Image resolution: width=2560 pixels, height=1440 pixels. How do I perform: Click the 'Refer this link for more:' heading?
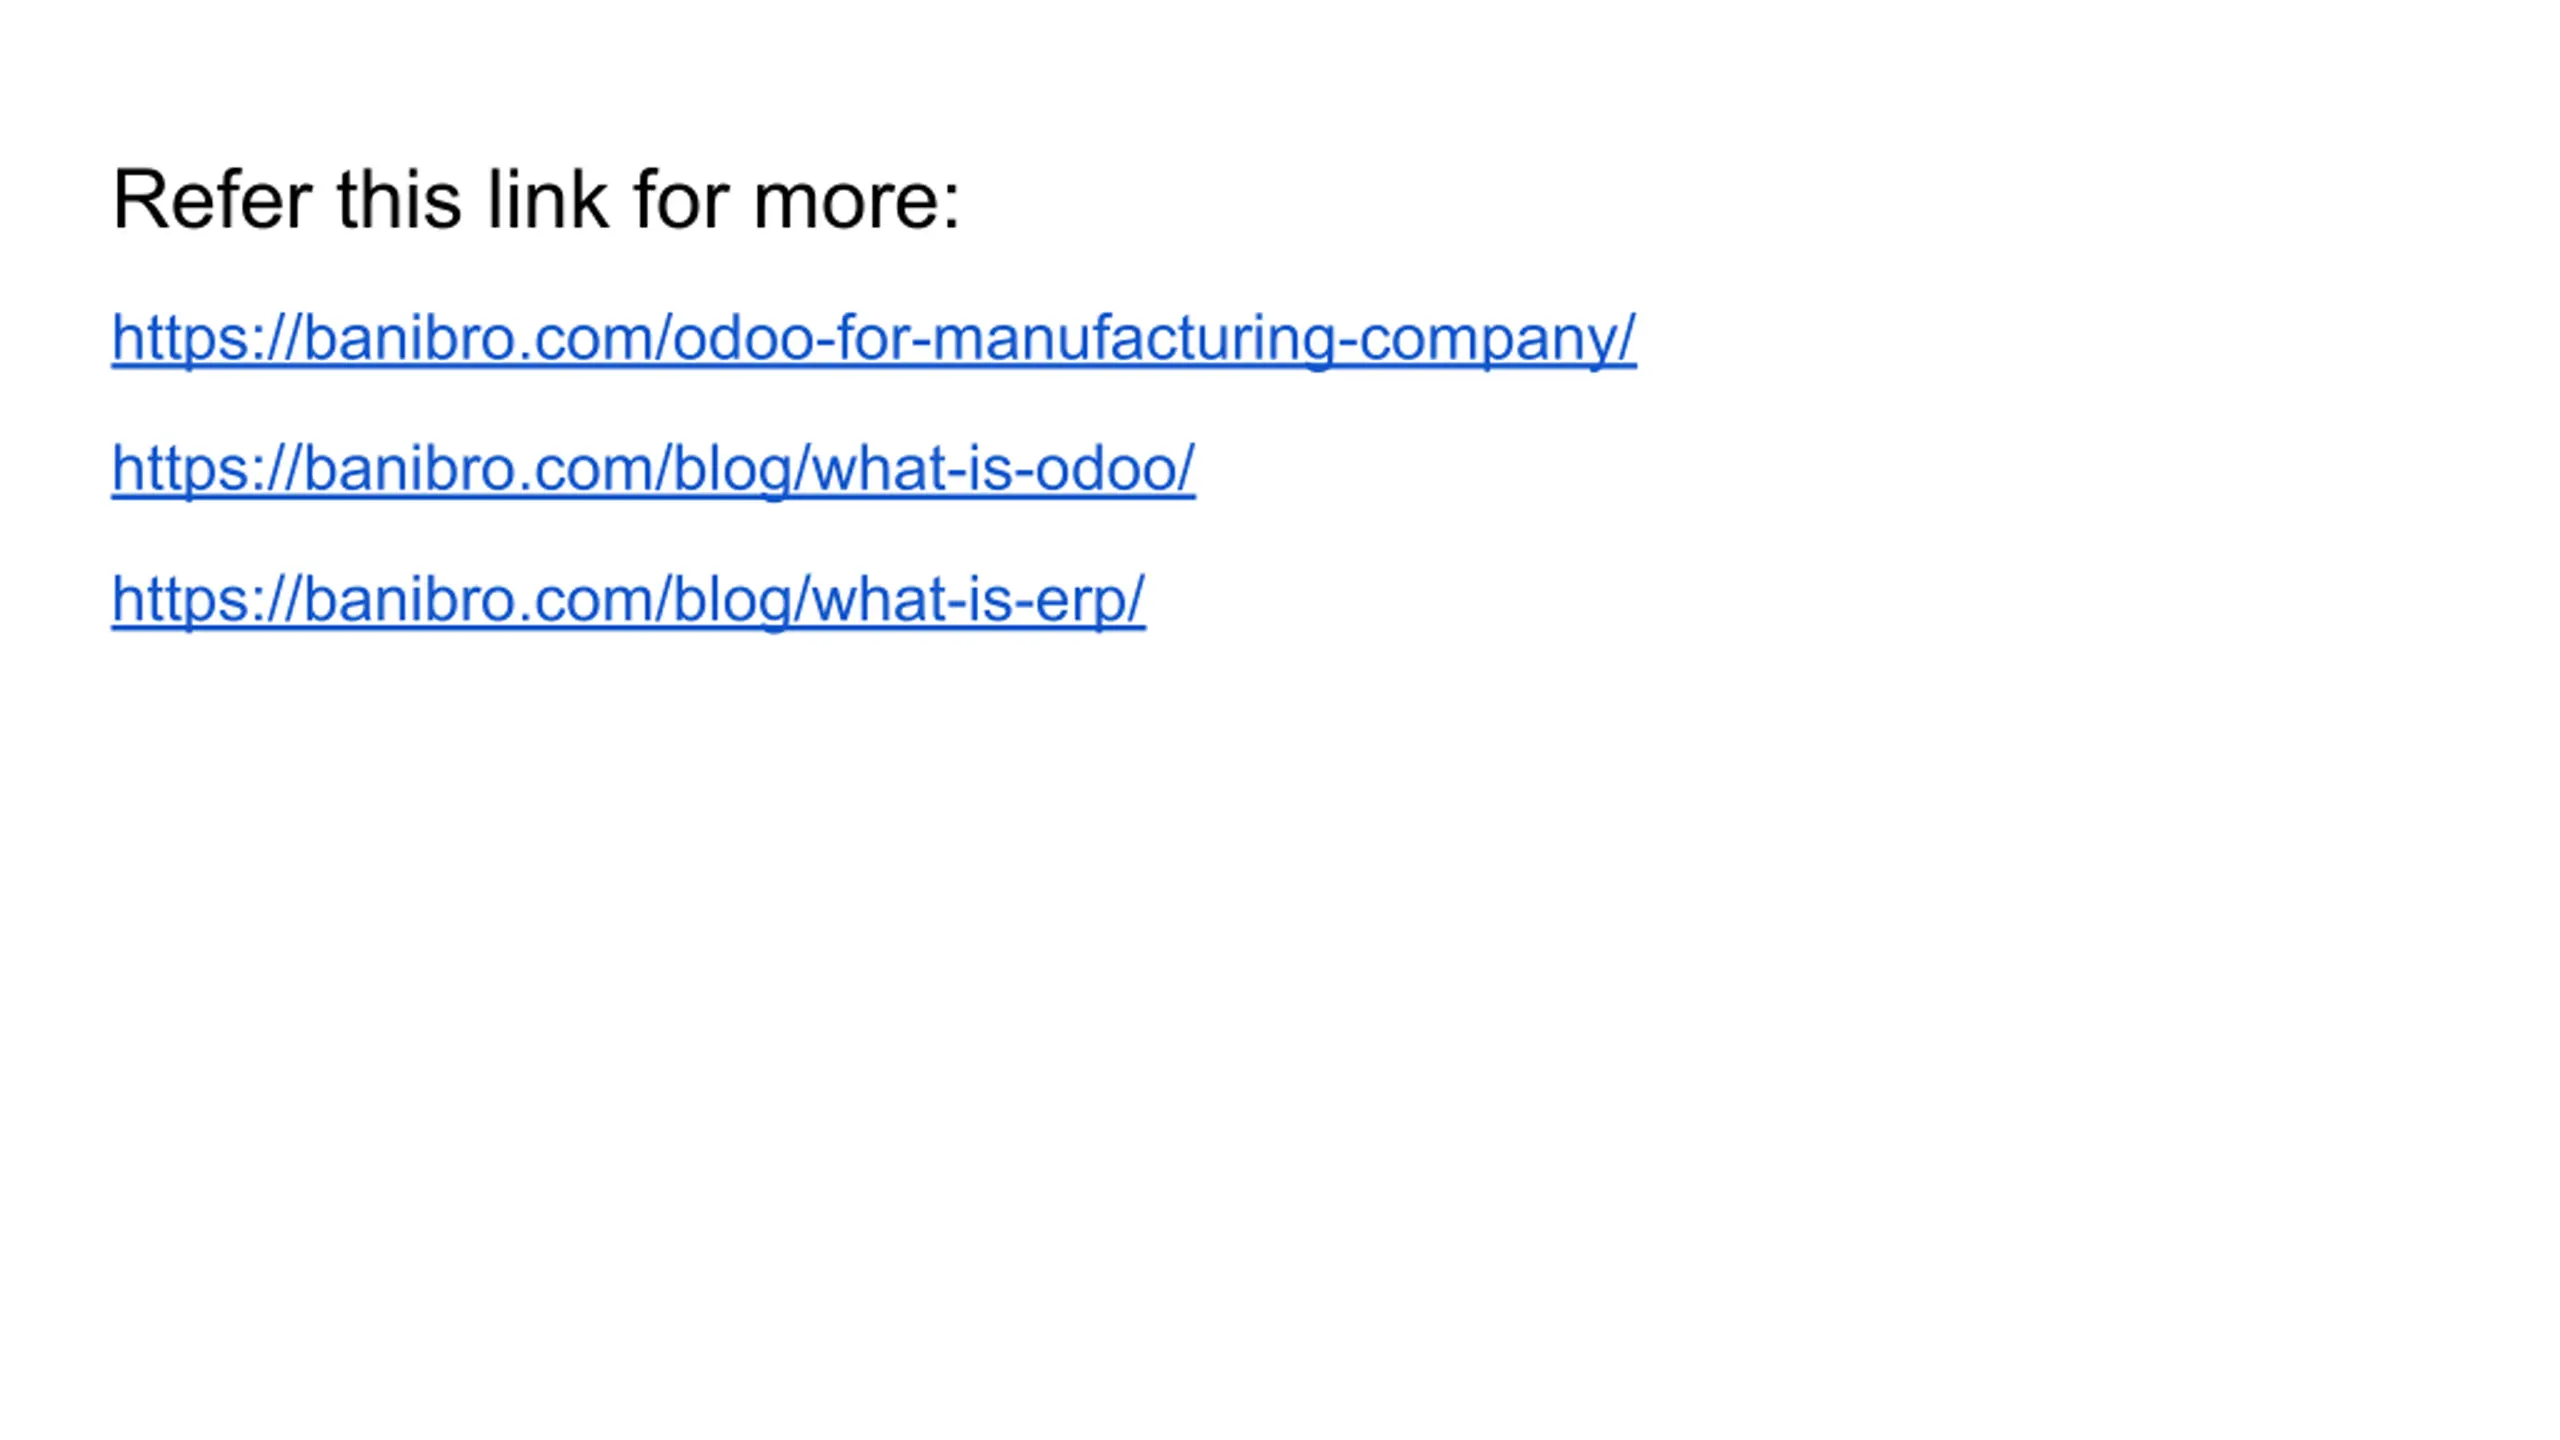pyautogui.click(x=536, y=199)
